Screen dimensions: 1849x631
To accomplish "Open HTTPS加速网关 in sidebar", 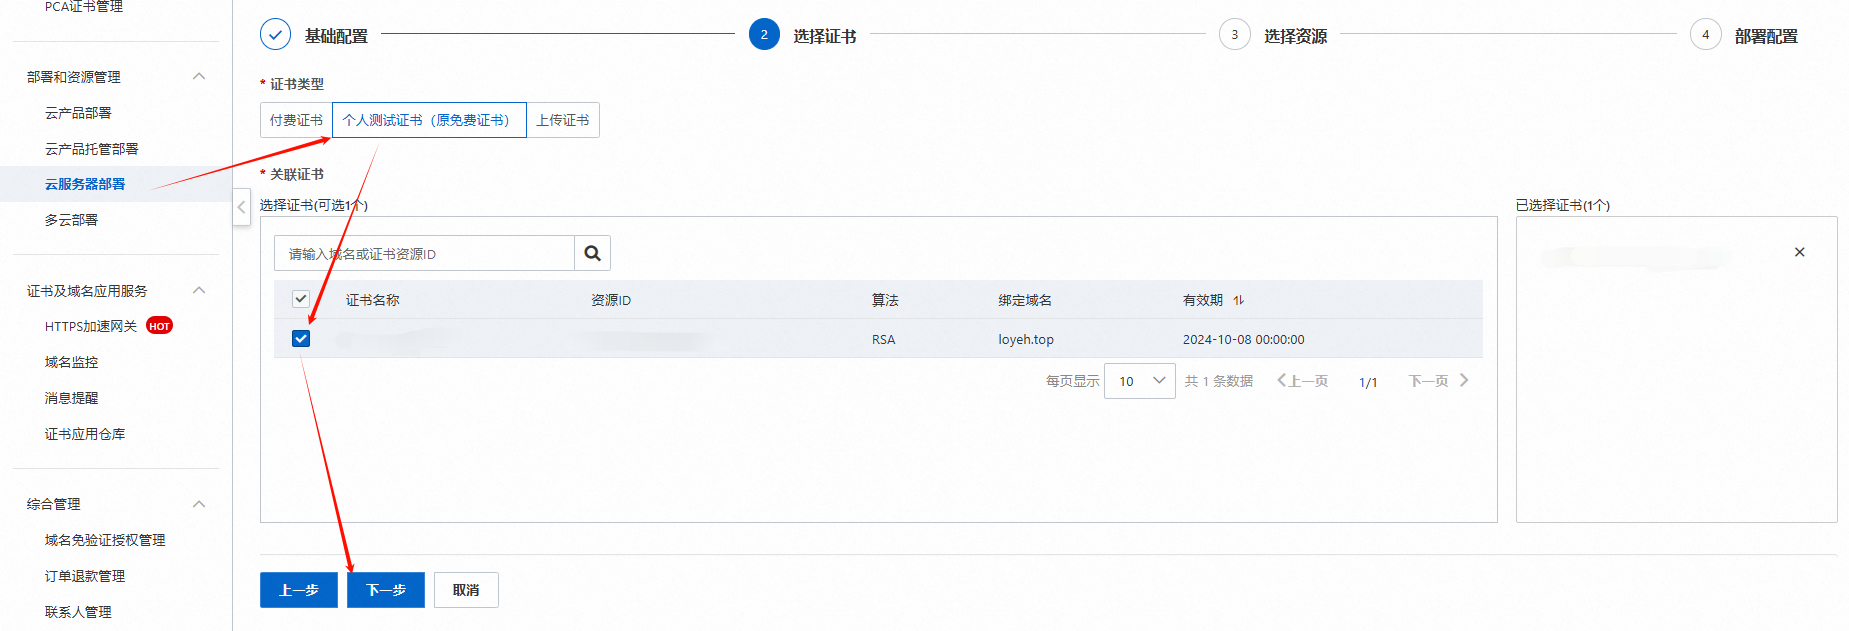I will pyautogui.click(x=90, y=326).
